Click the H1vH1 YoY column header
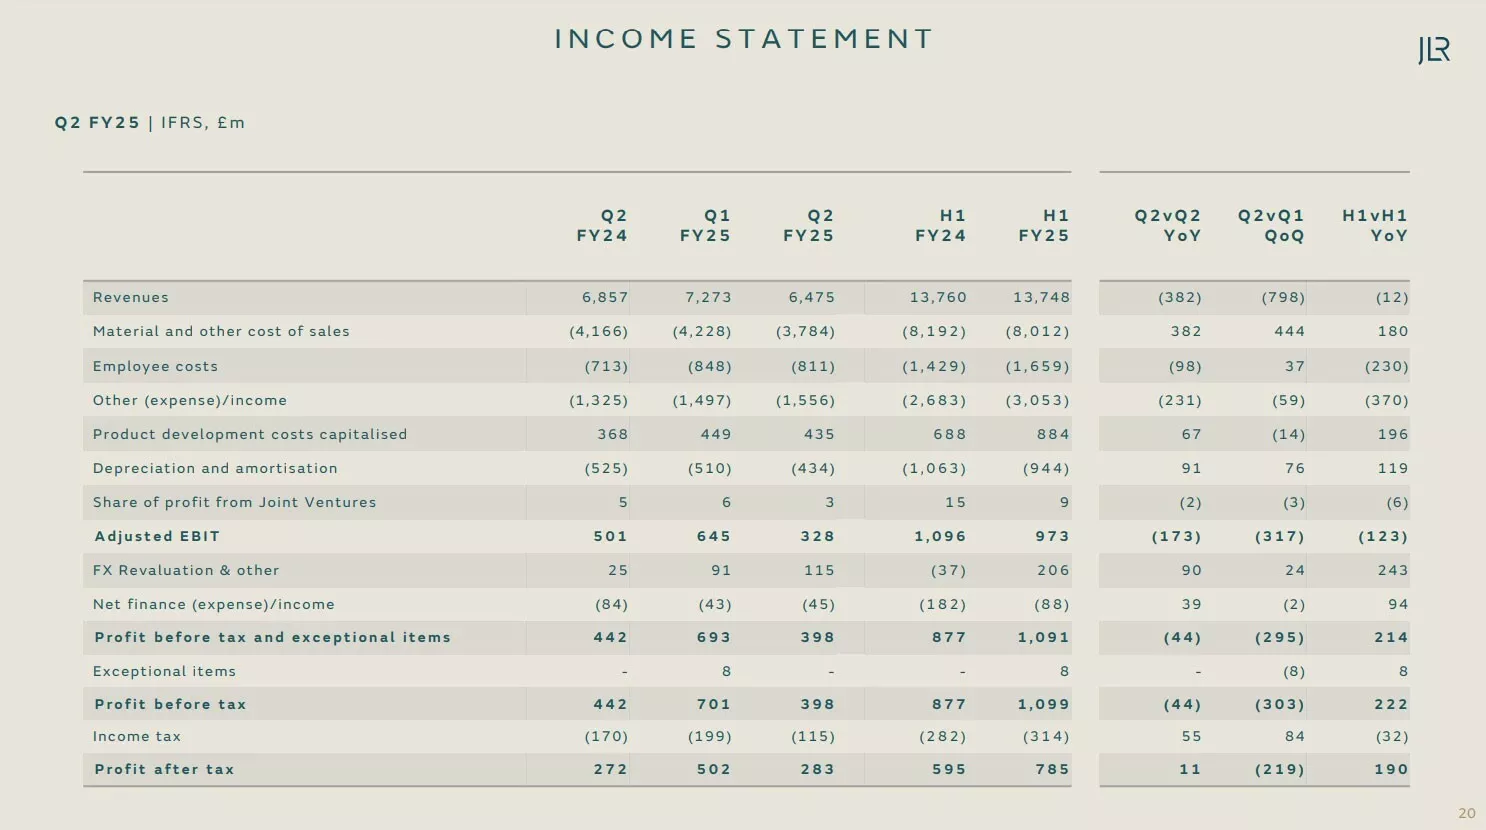 (1375, 226)
